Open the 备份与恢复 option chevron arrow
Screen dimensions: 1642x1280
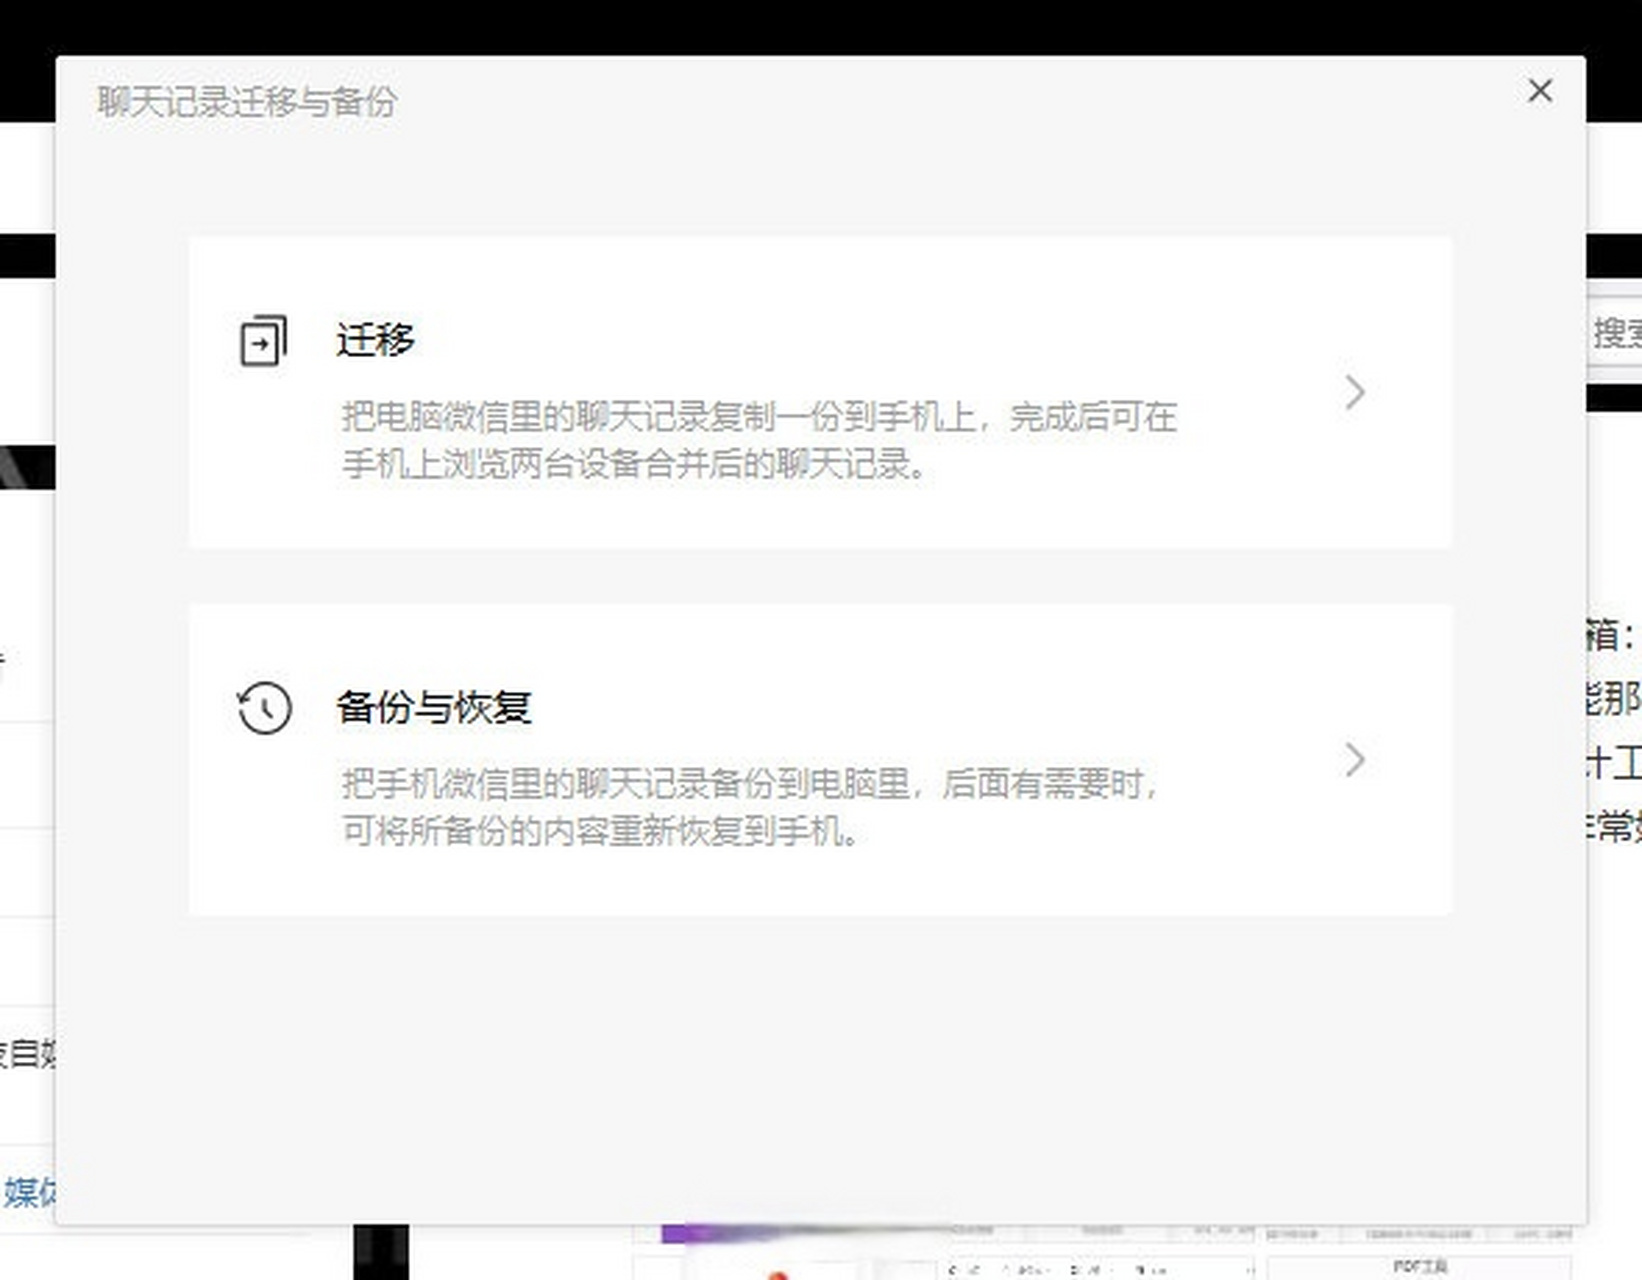[1355, 760]
